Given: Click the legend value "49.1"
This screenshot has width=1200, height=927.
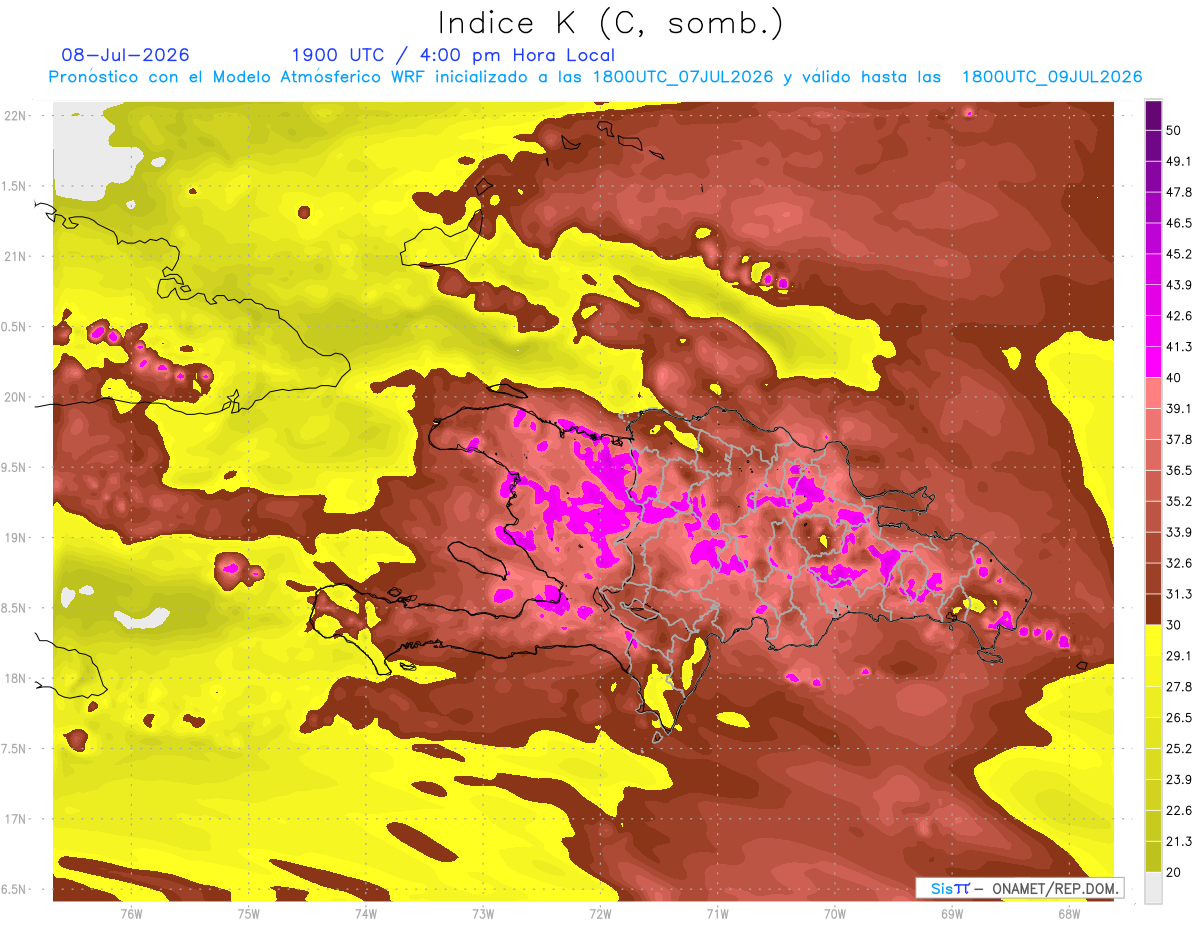Looking at the screenshot, I should [x=1179, y=161].
